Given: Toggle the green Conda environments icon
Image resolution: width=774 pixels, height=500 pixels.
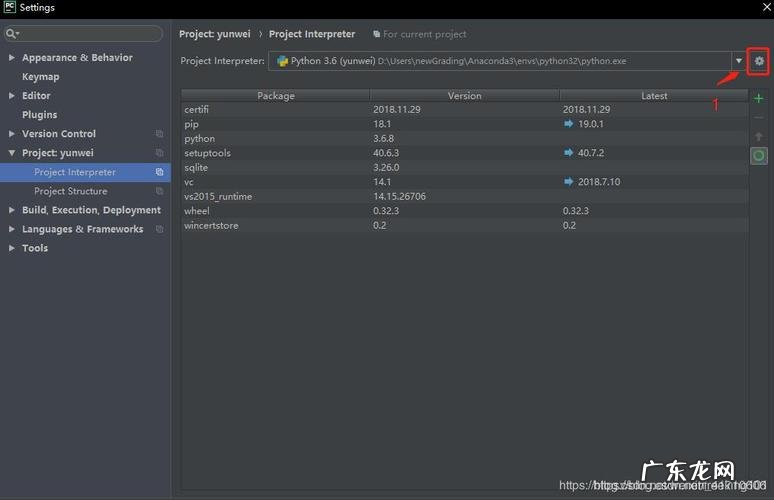Looking at the screenshot, I should coord(759,156).
